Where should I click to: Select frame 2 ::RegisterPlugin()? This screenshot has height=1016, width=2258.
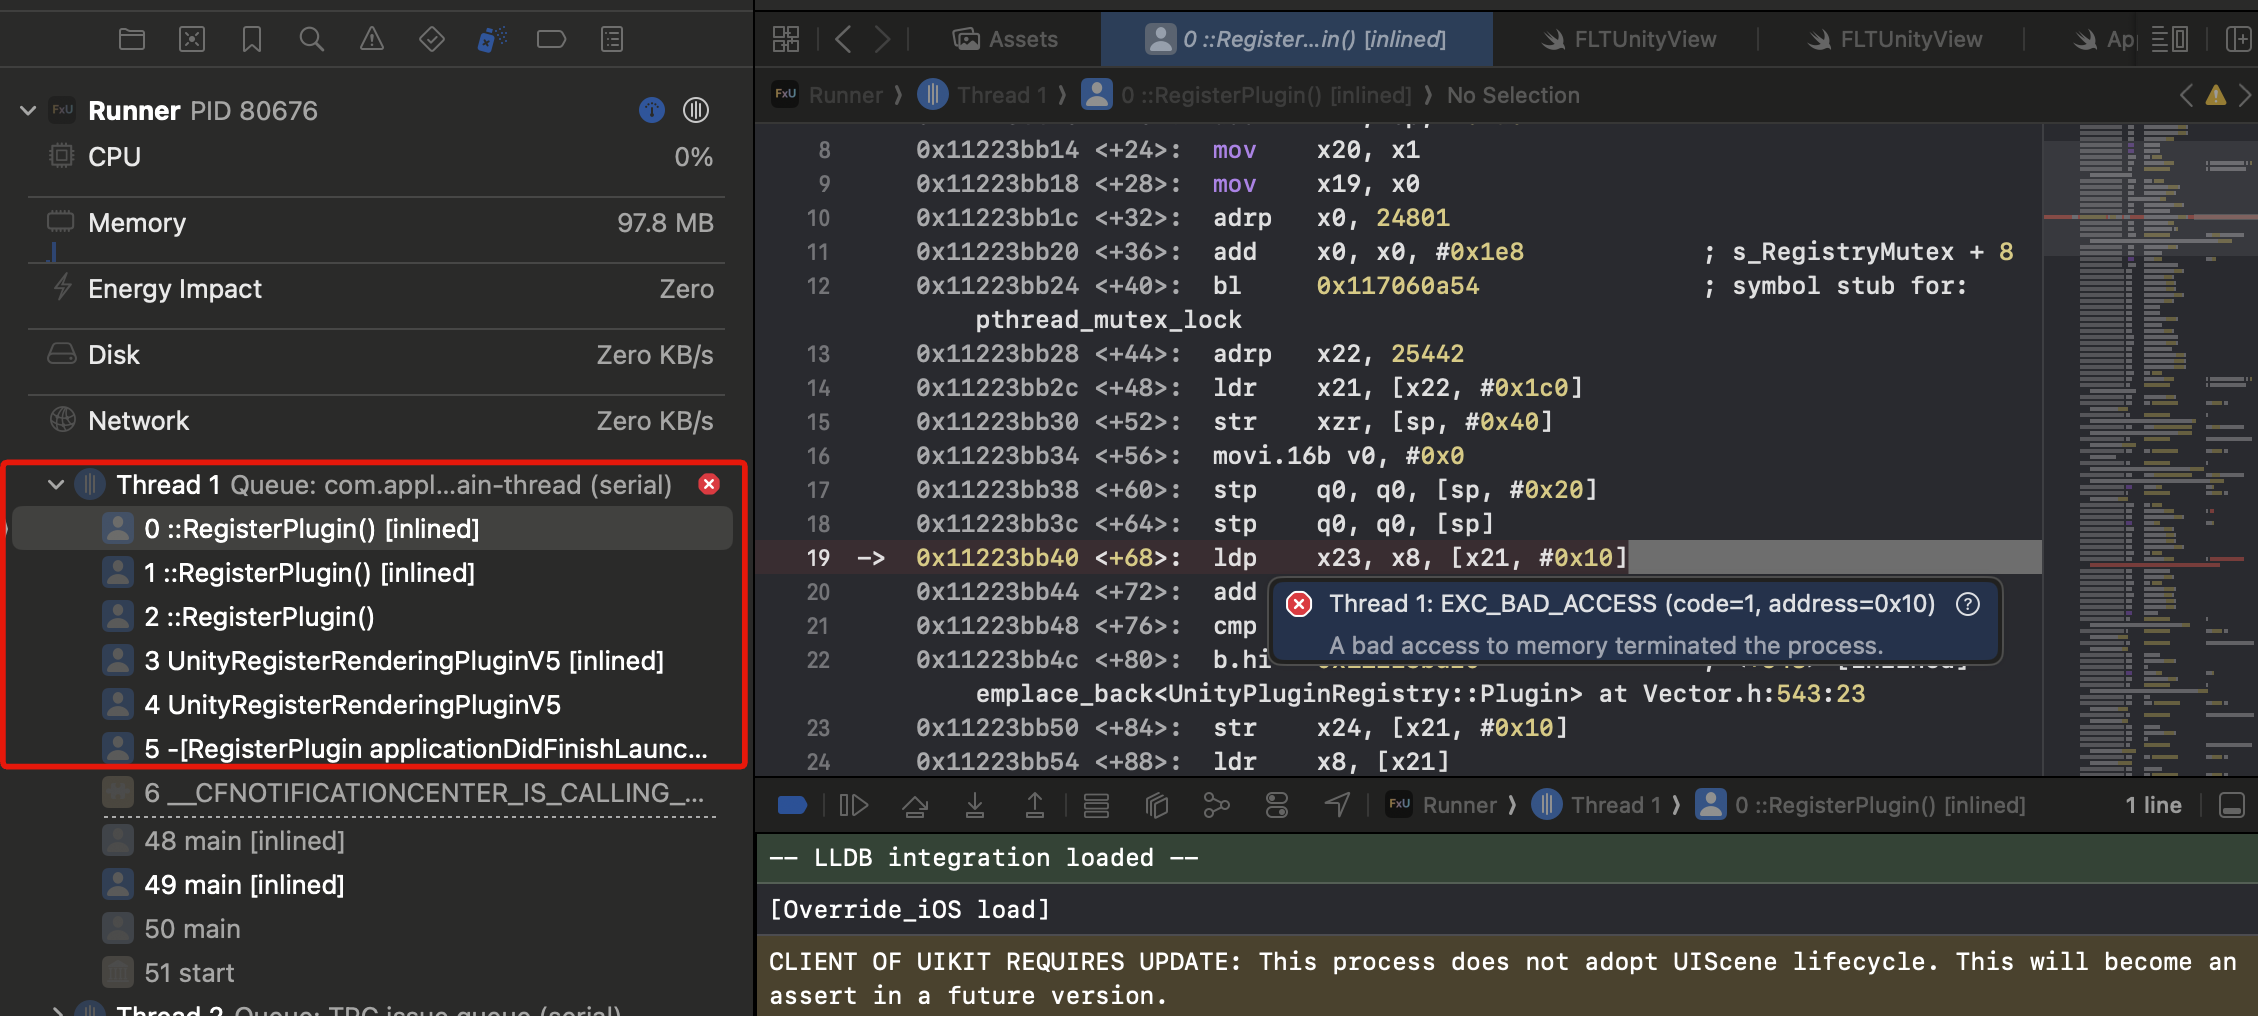372,617
